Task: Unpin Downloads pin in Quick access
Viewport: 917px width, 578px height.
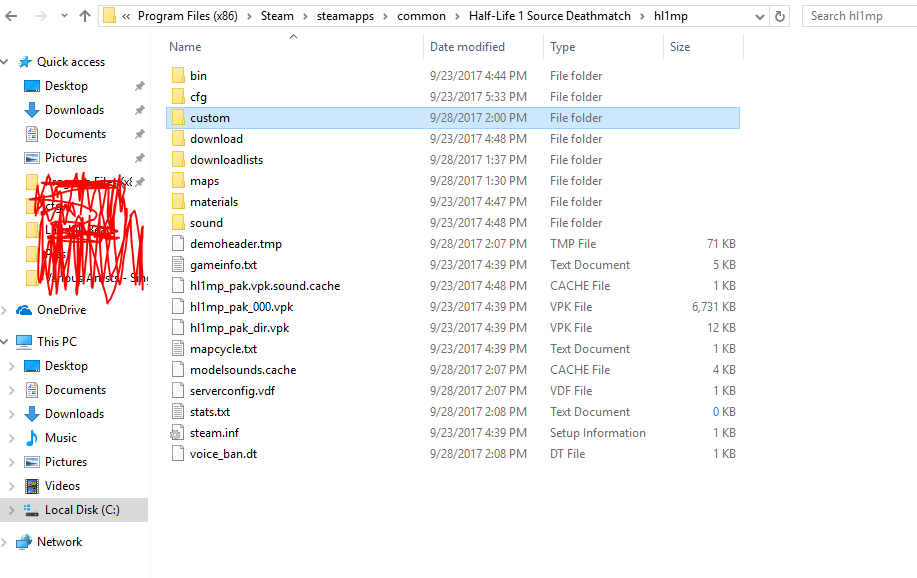Action: pyautogui.click(x=139, y=111)
